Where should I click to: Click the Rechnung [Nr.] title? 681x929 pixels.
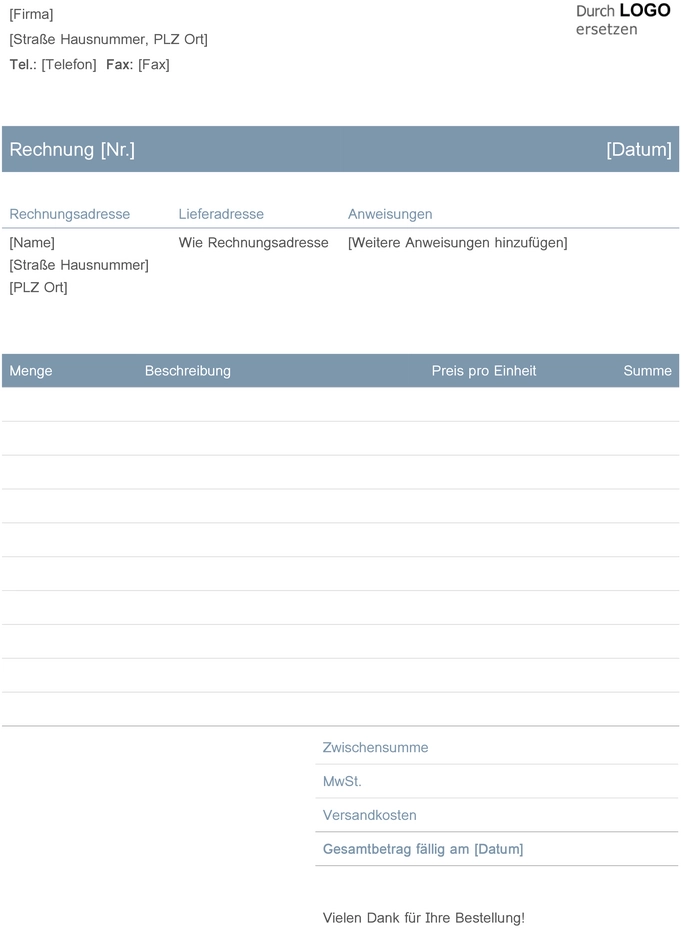tap(72, 149)
